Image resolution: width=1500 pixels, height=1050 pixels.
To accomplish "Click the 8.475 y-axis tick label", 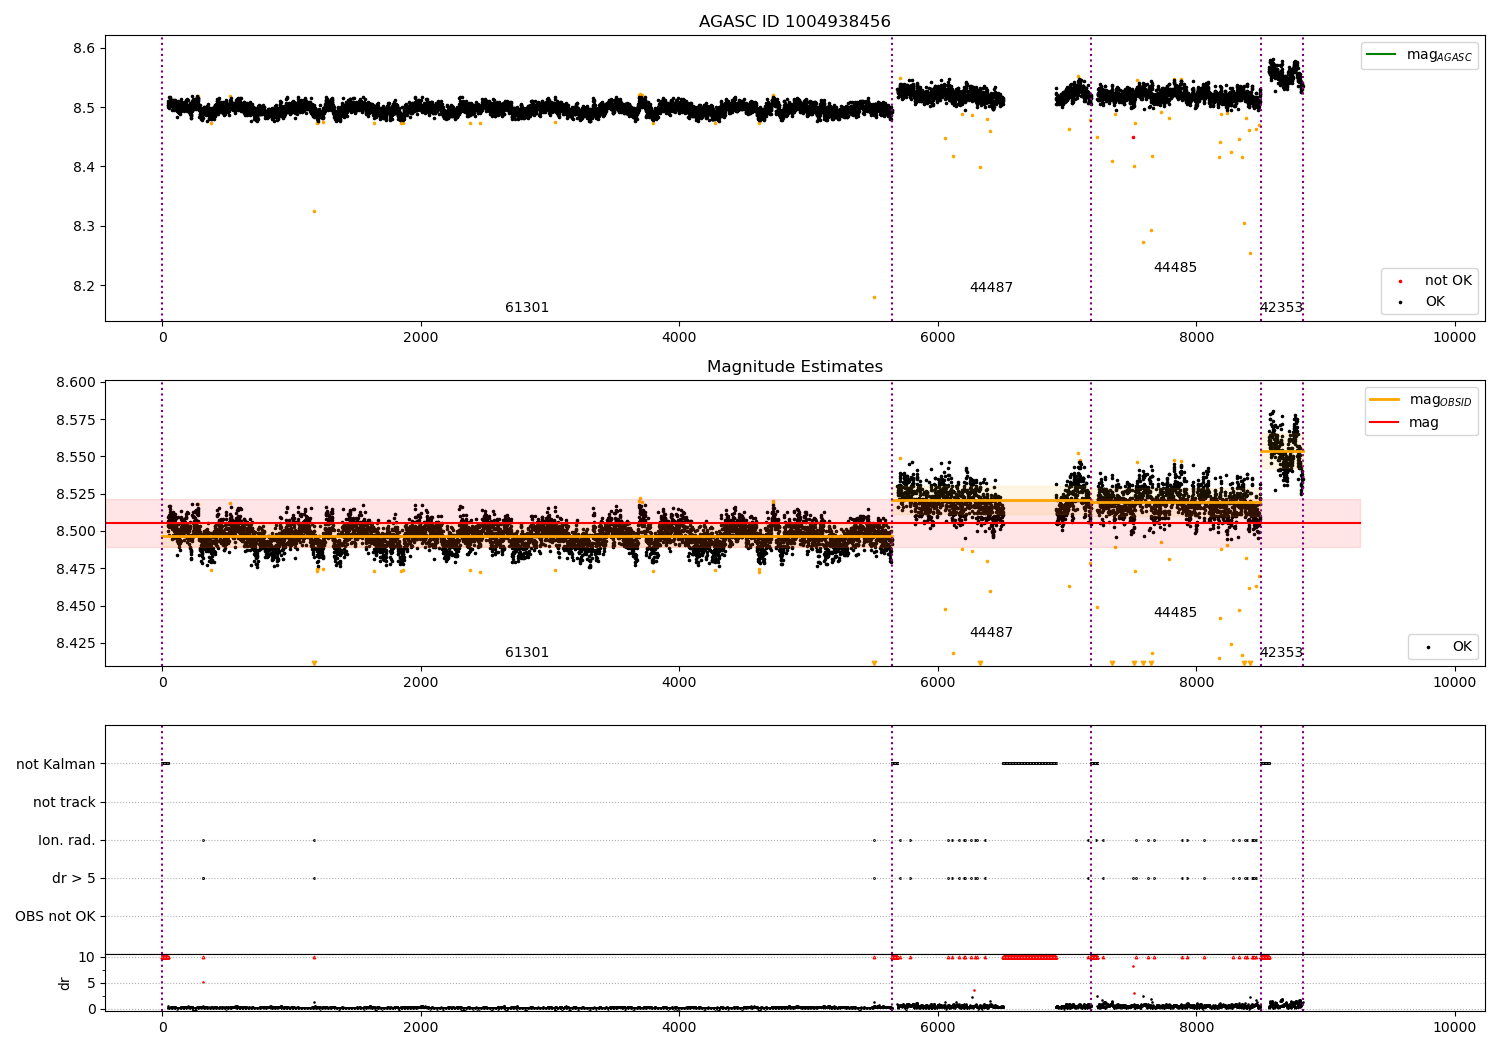I will tap(75, 569).
